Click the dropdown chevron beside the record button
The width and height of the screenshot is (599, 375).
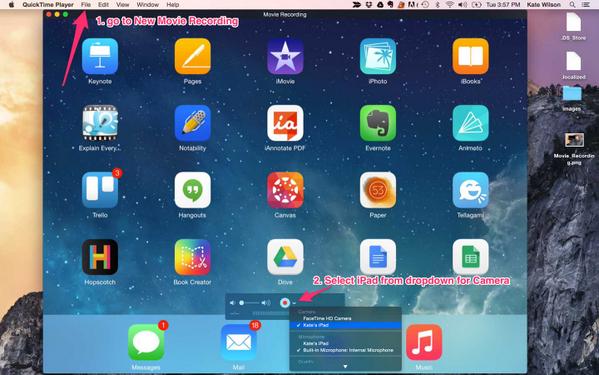click(x=294, y=303)
